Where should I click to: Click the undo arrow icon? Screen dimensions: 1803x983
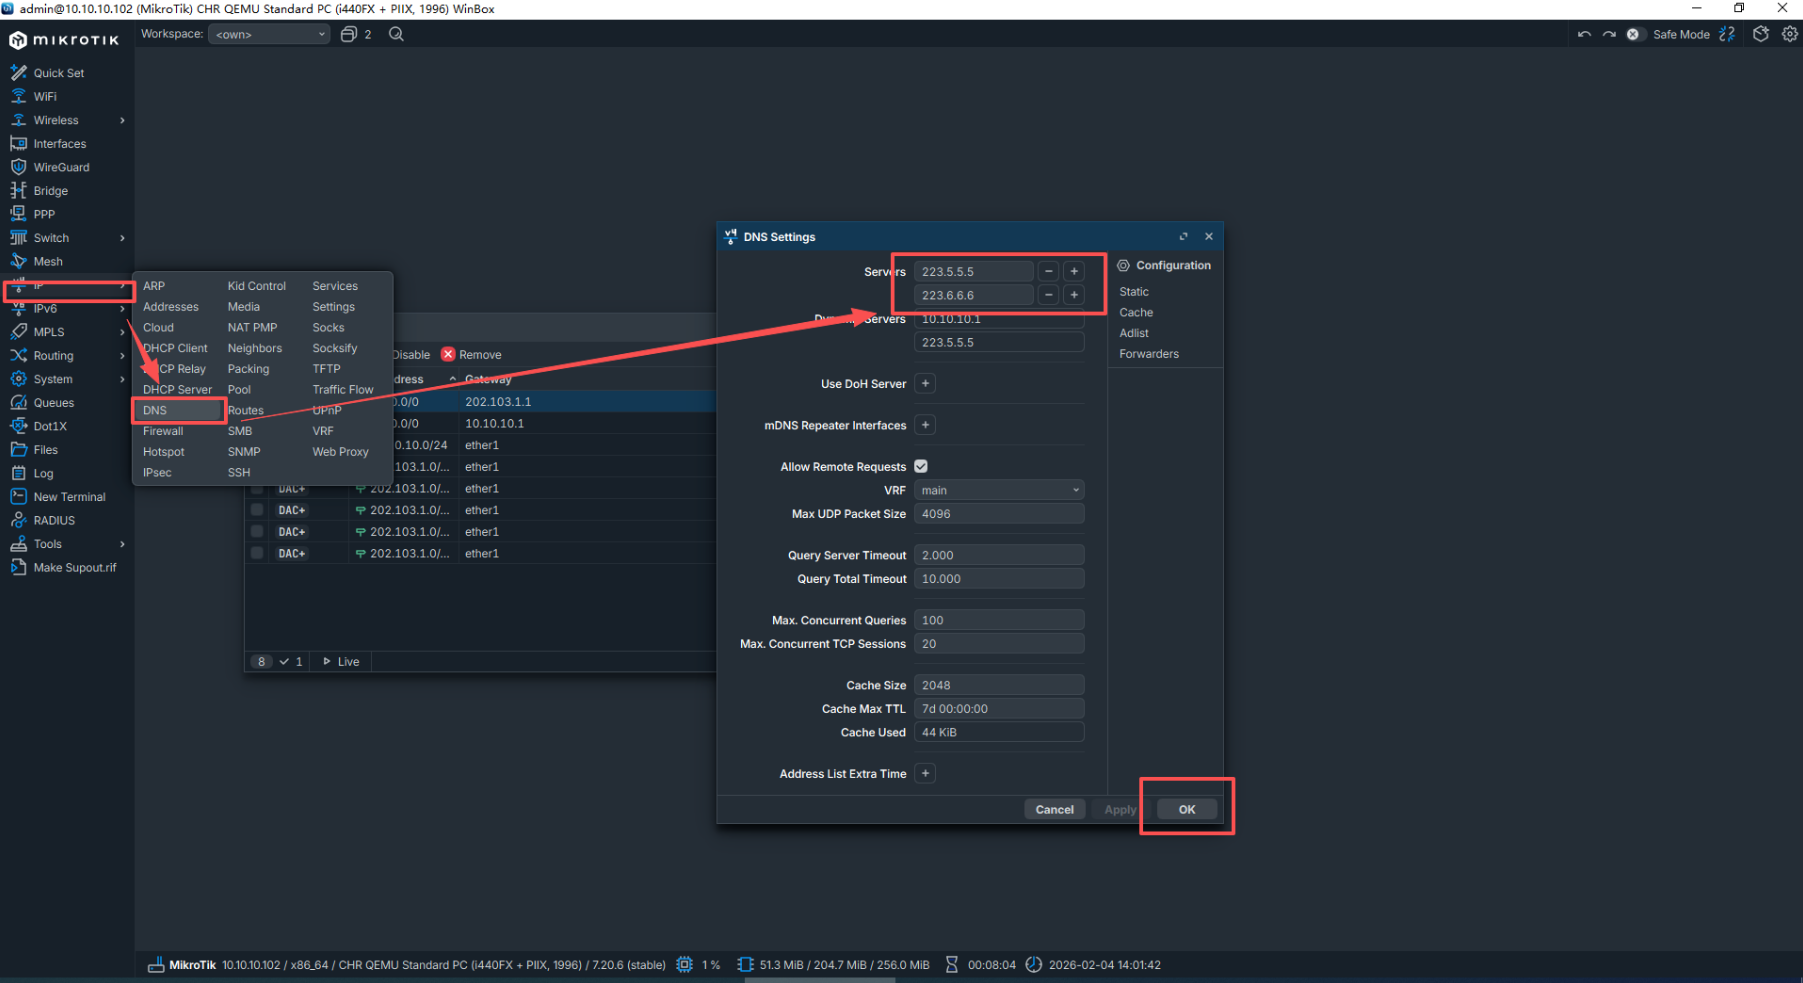coord(1584,34)
